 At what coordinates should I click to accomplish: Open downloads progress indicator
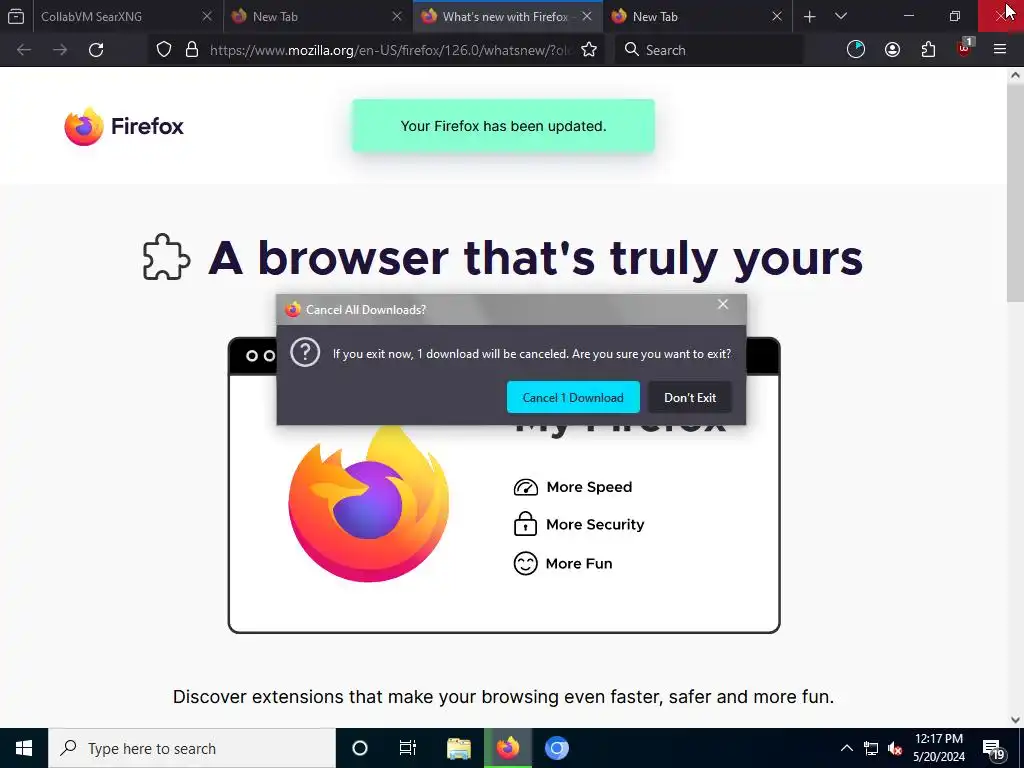tap(856, 50)
